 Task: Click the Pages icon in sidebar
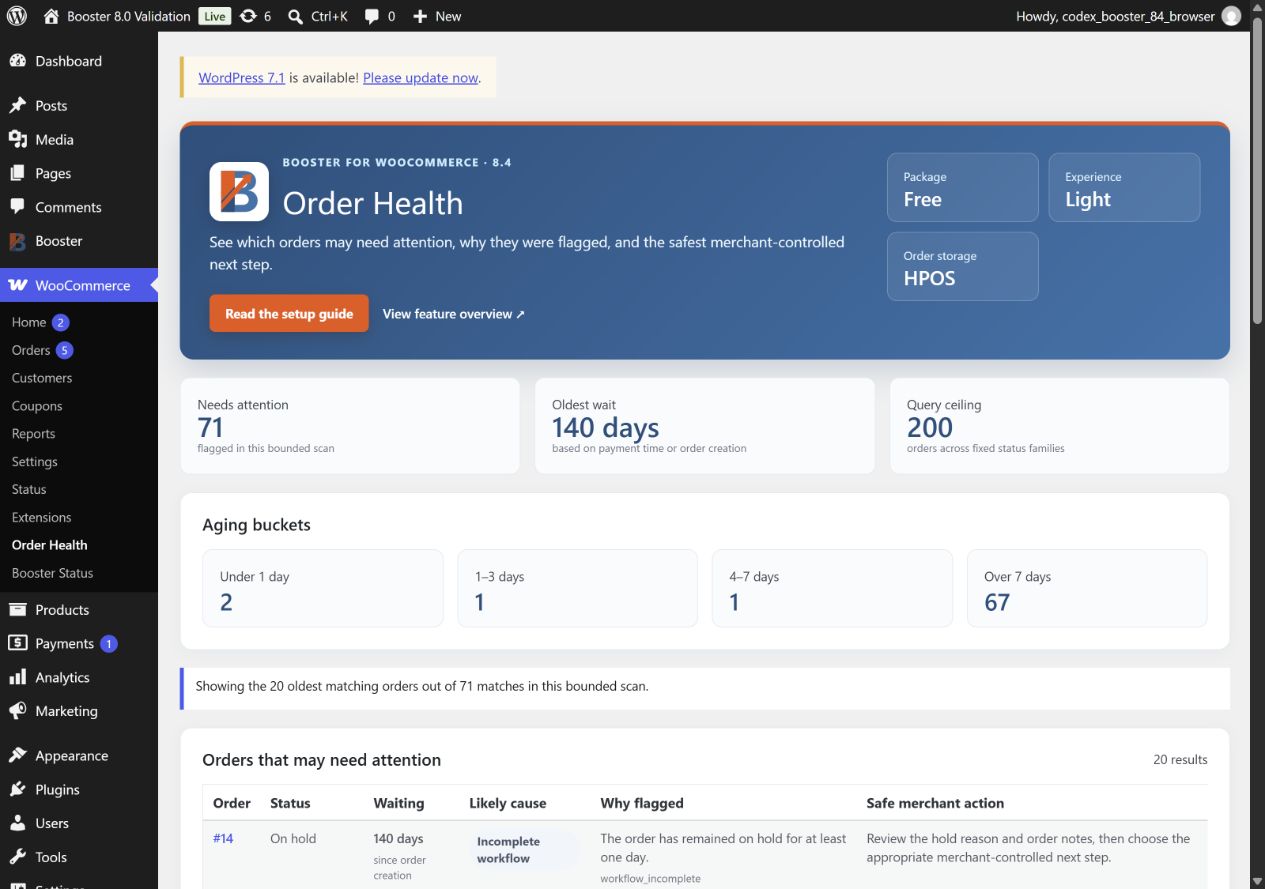[17, 173]
